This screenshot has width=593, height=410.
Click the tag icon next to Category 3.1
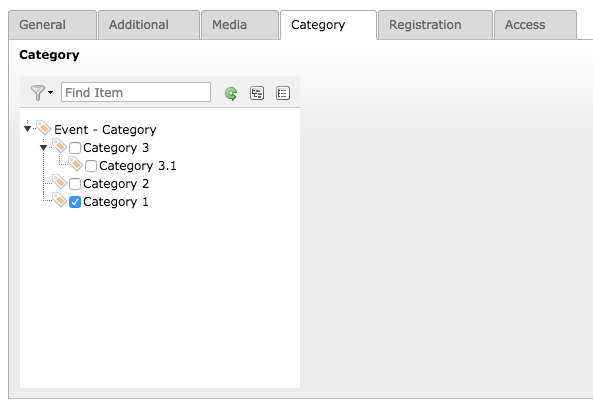tap(75, 164)
